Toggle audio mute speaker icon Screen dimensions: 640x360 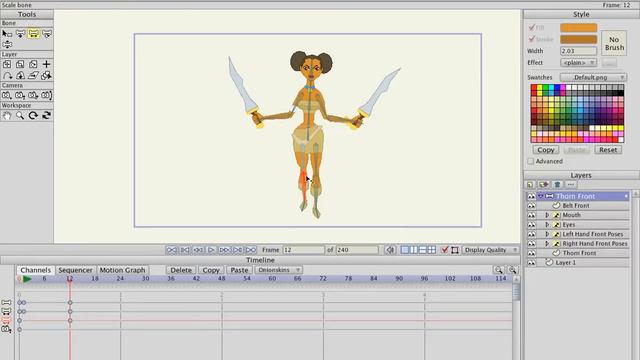[x=390, y=250]
